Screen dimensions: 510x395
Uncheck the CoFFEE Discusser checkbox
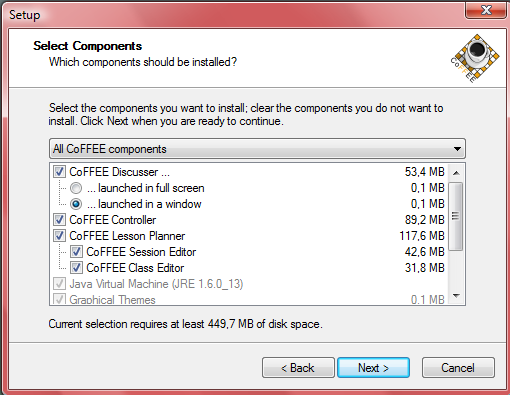59,172
